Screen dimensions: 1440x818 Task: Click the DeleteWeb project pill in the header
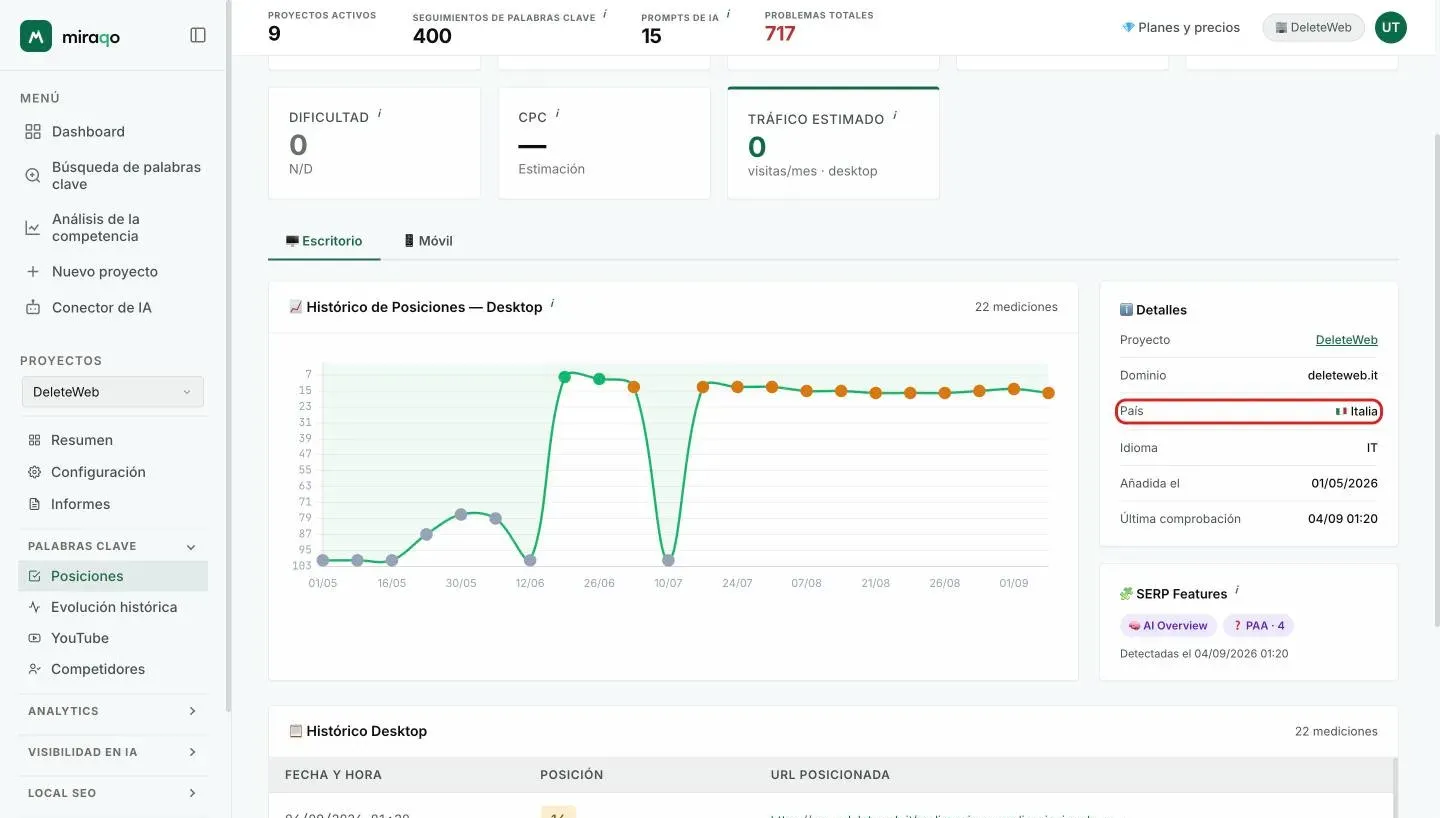(x=1313, y=27)
